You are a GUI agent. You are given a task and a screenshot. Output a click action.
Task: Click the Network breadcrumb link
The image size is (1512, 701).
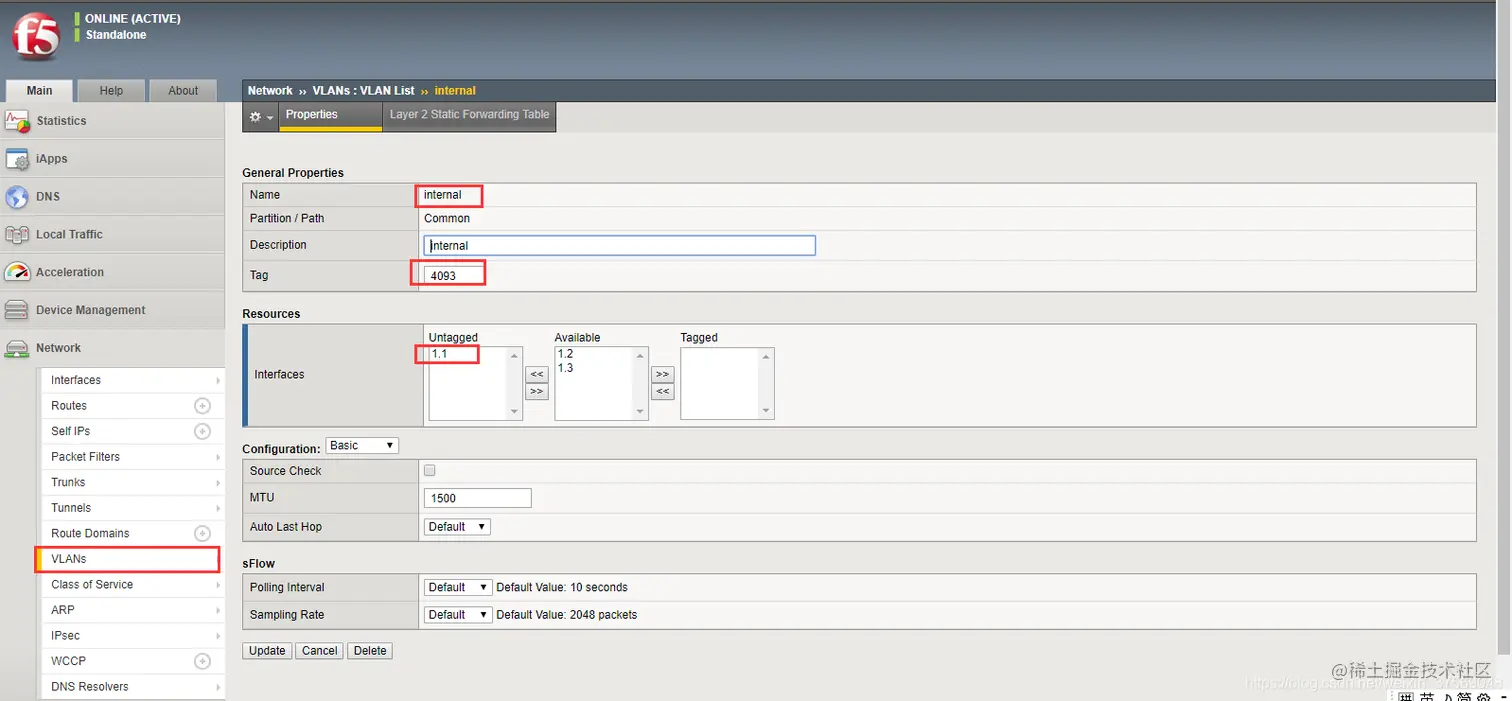(x=270, y=91)
